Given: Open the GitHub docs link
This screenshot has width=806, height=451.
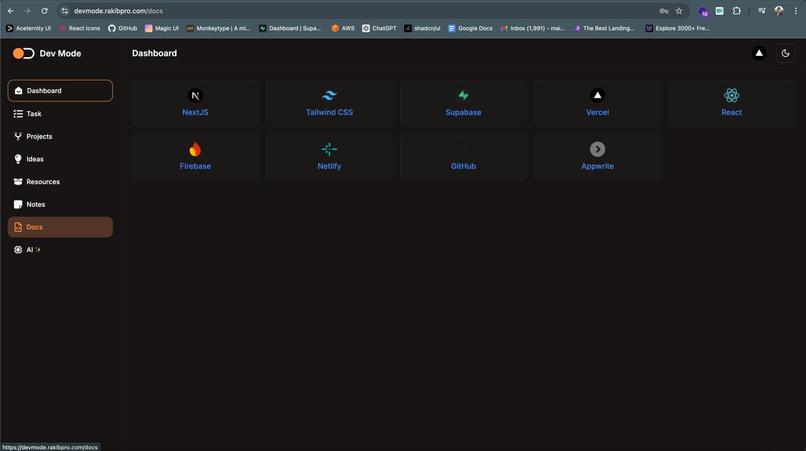Looking at the screenshot, I should (x=463, y=166).
